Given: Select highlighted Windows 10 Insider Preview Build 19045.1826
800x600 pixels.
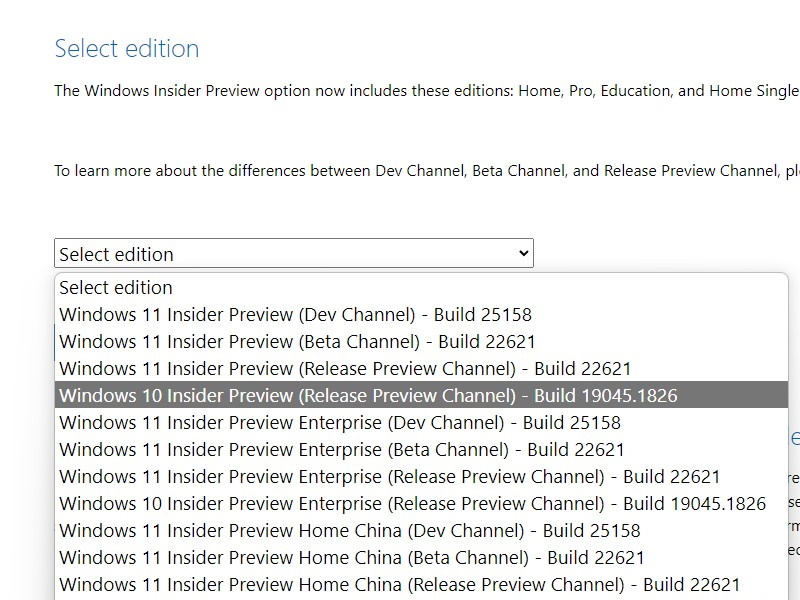Looking at the screenshot, I should [x=368, y=395].
